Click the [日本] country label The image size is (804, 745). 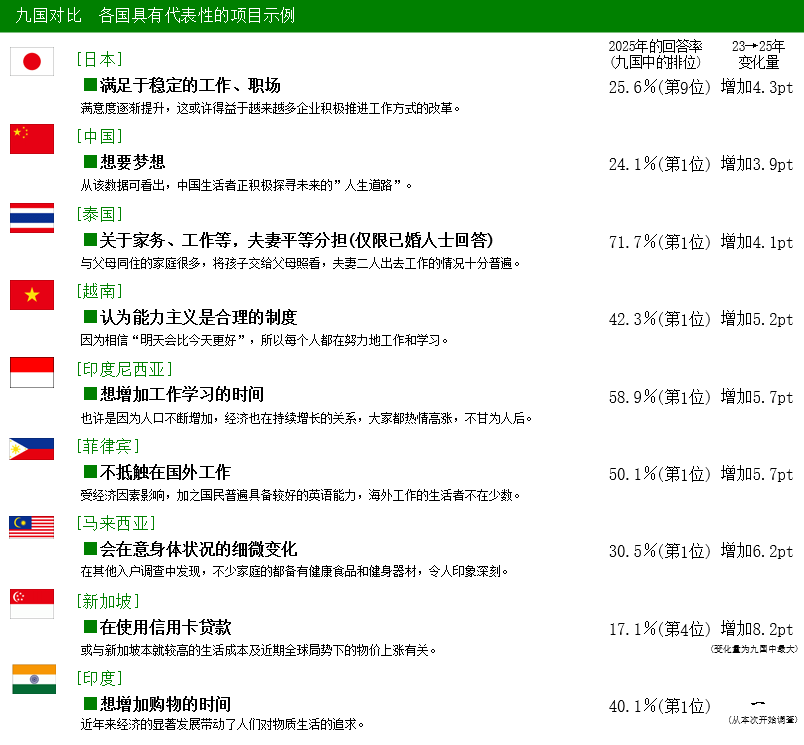pos(100,59)
